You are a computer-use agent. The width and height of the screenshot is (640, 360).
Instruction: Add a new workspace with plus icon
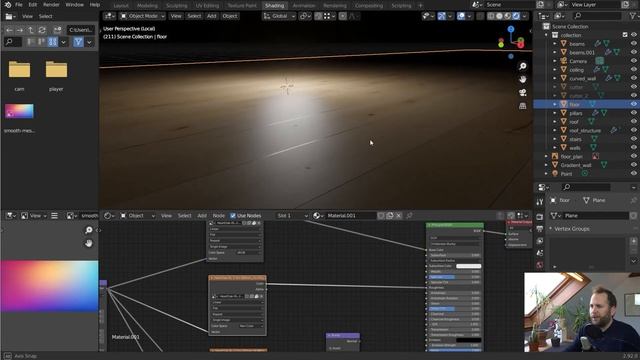[x=420, y=6]
